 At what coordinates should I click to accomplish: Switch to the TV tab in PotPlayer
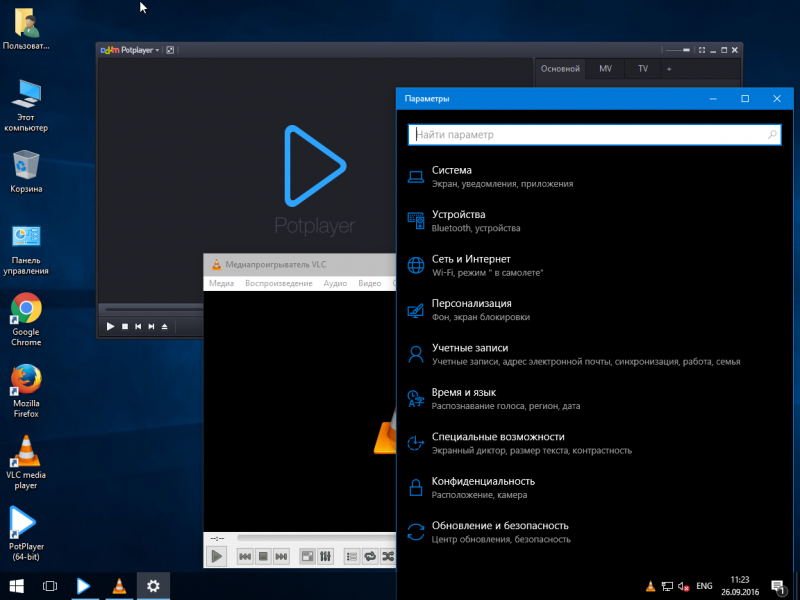pos(643,69)
